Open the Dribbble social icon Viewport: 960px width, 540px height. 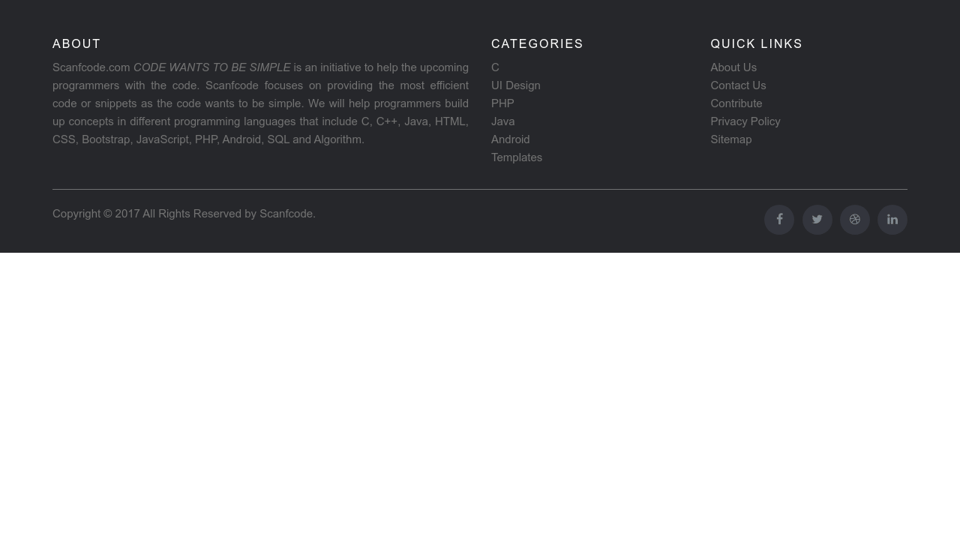(855, 220)
